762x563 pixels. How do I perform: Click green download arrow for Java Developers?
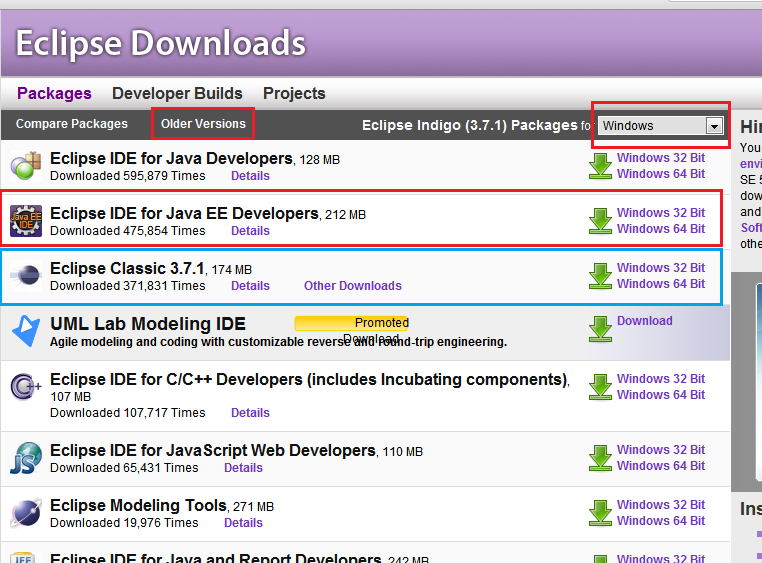point(600,166)
